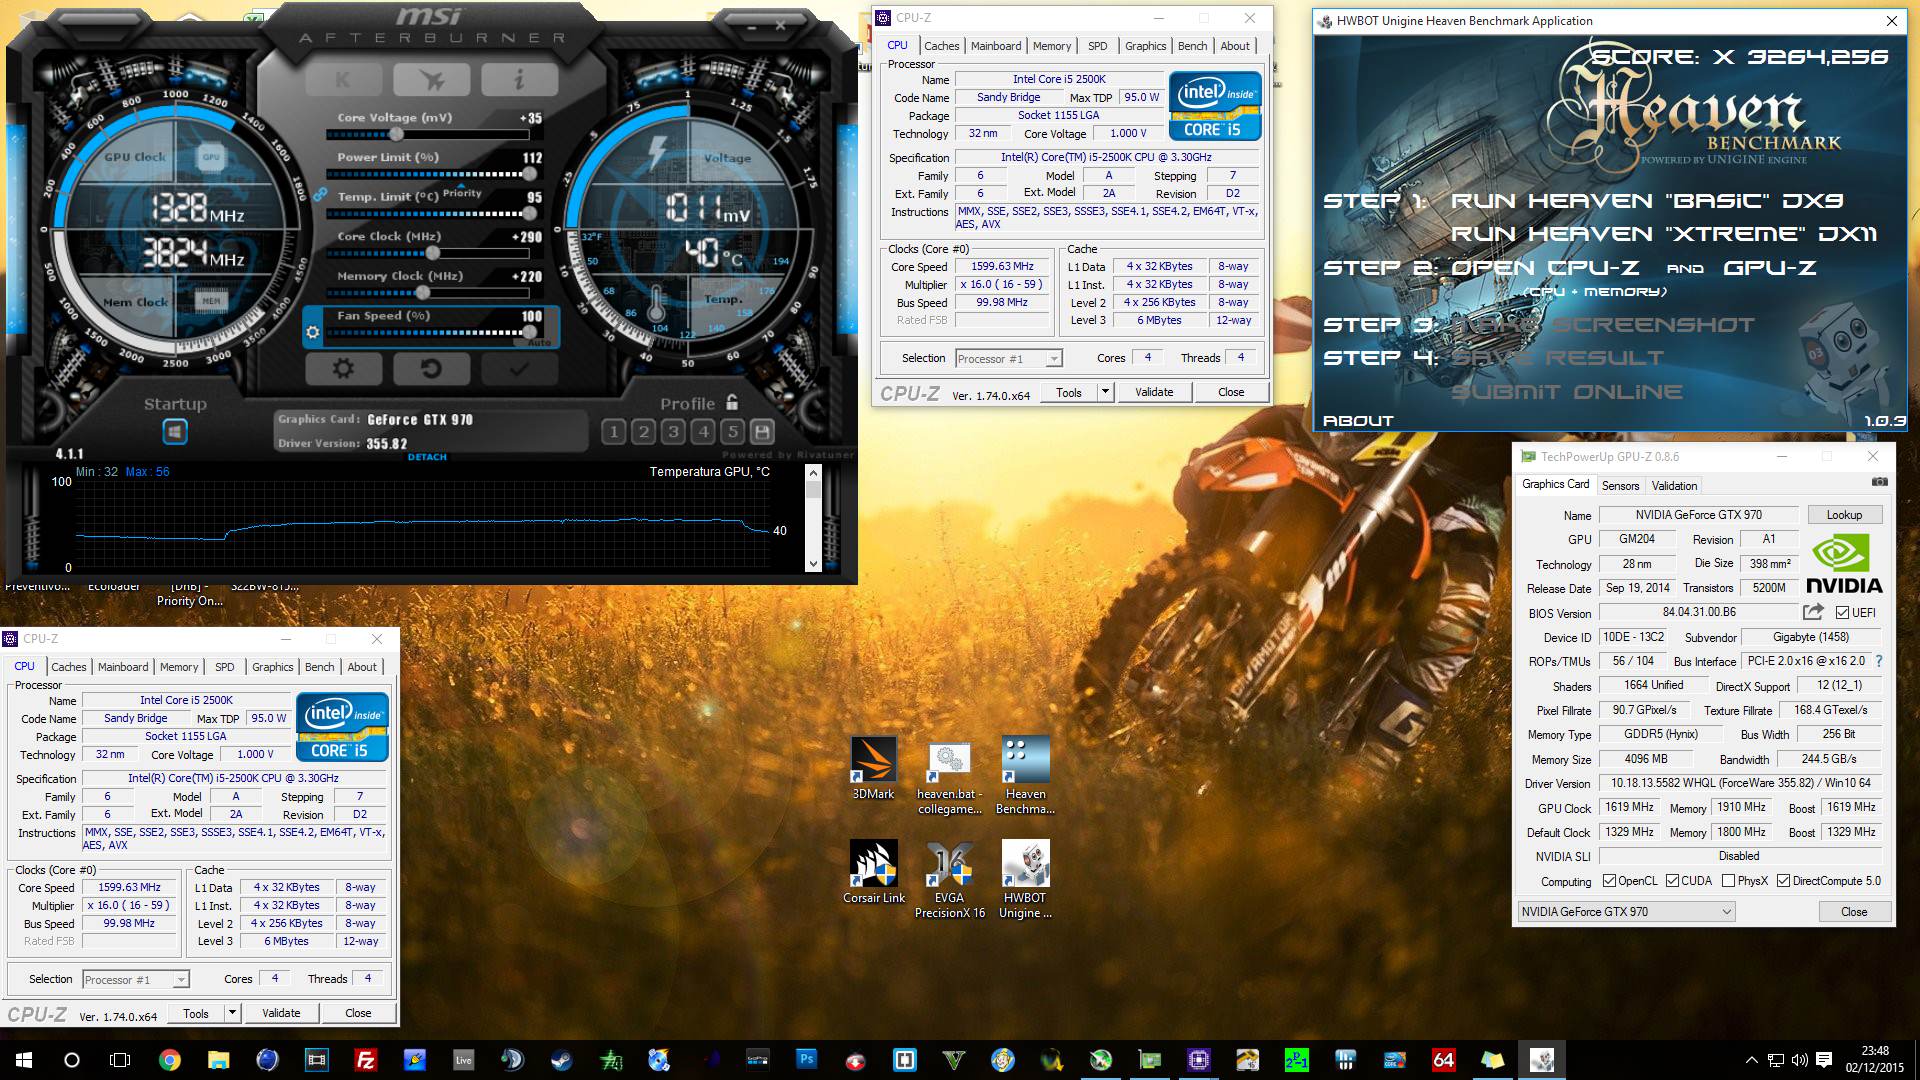Click GPU-Z BIOS export share icon
Screen dimensions: 1920x1080
point(1813,611)
